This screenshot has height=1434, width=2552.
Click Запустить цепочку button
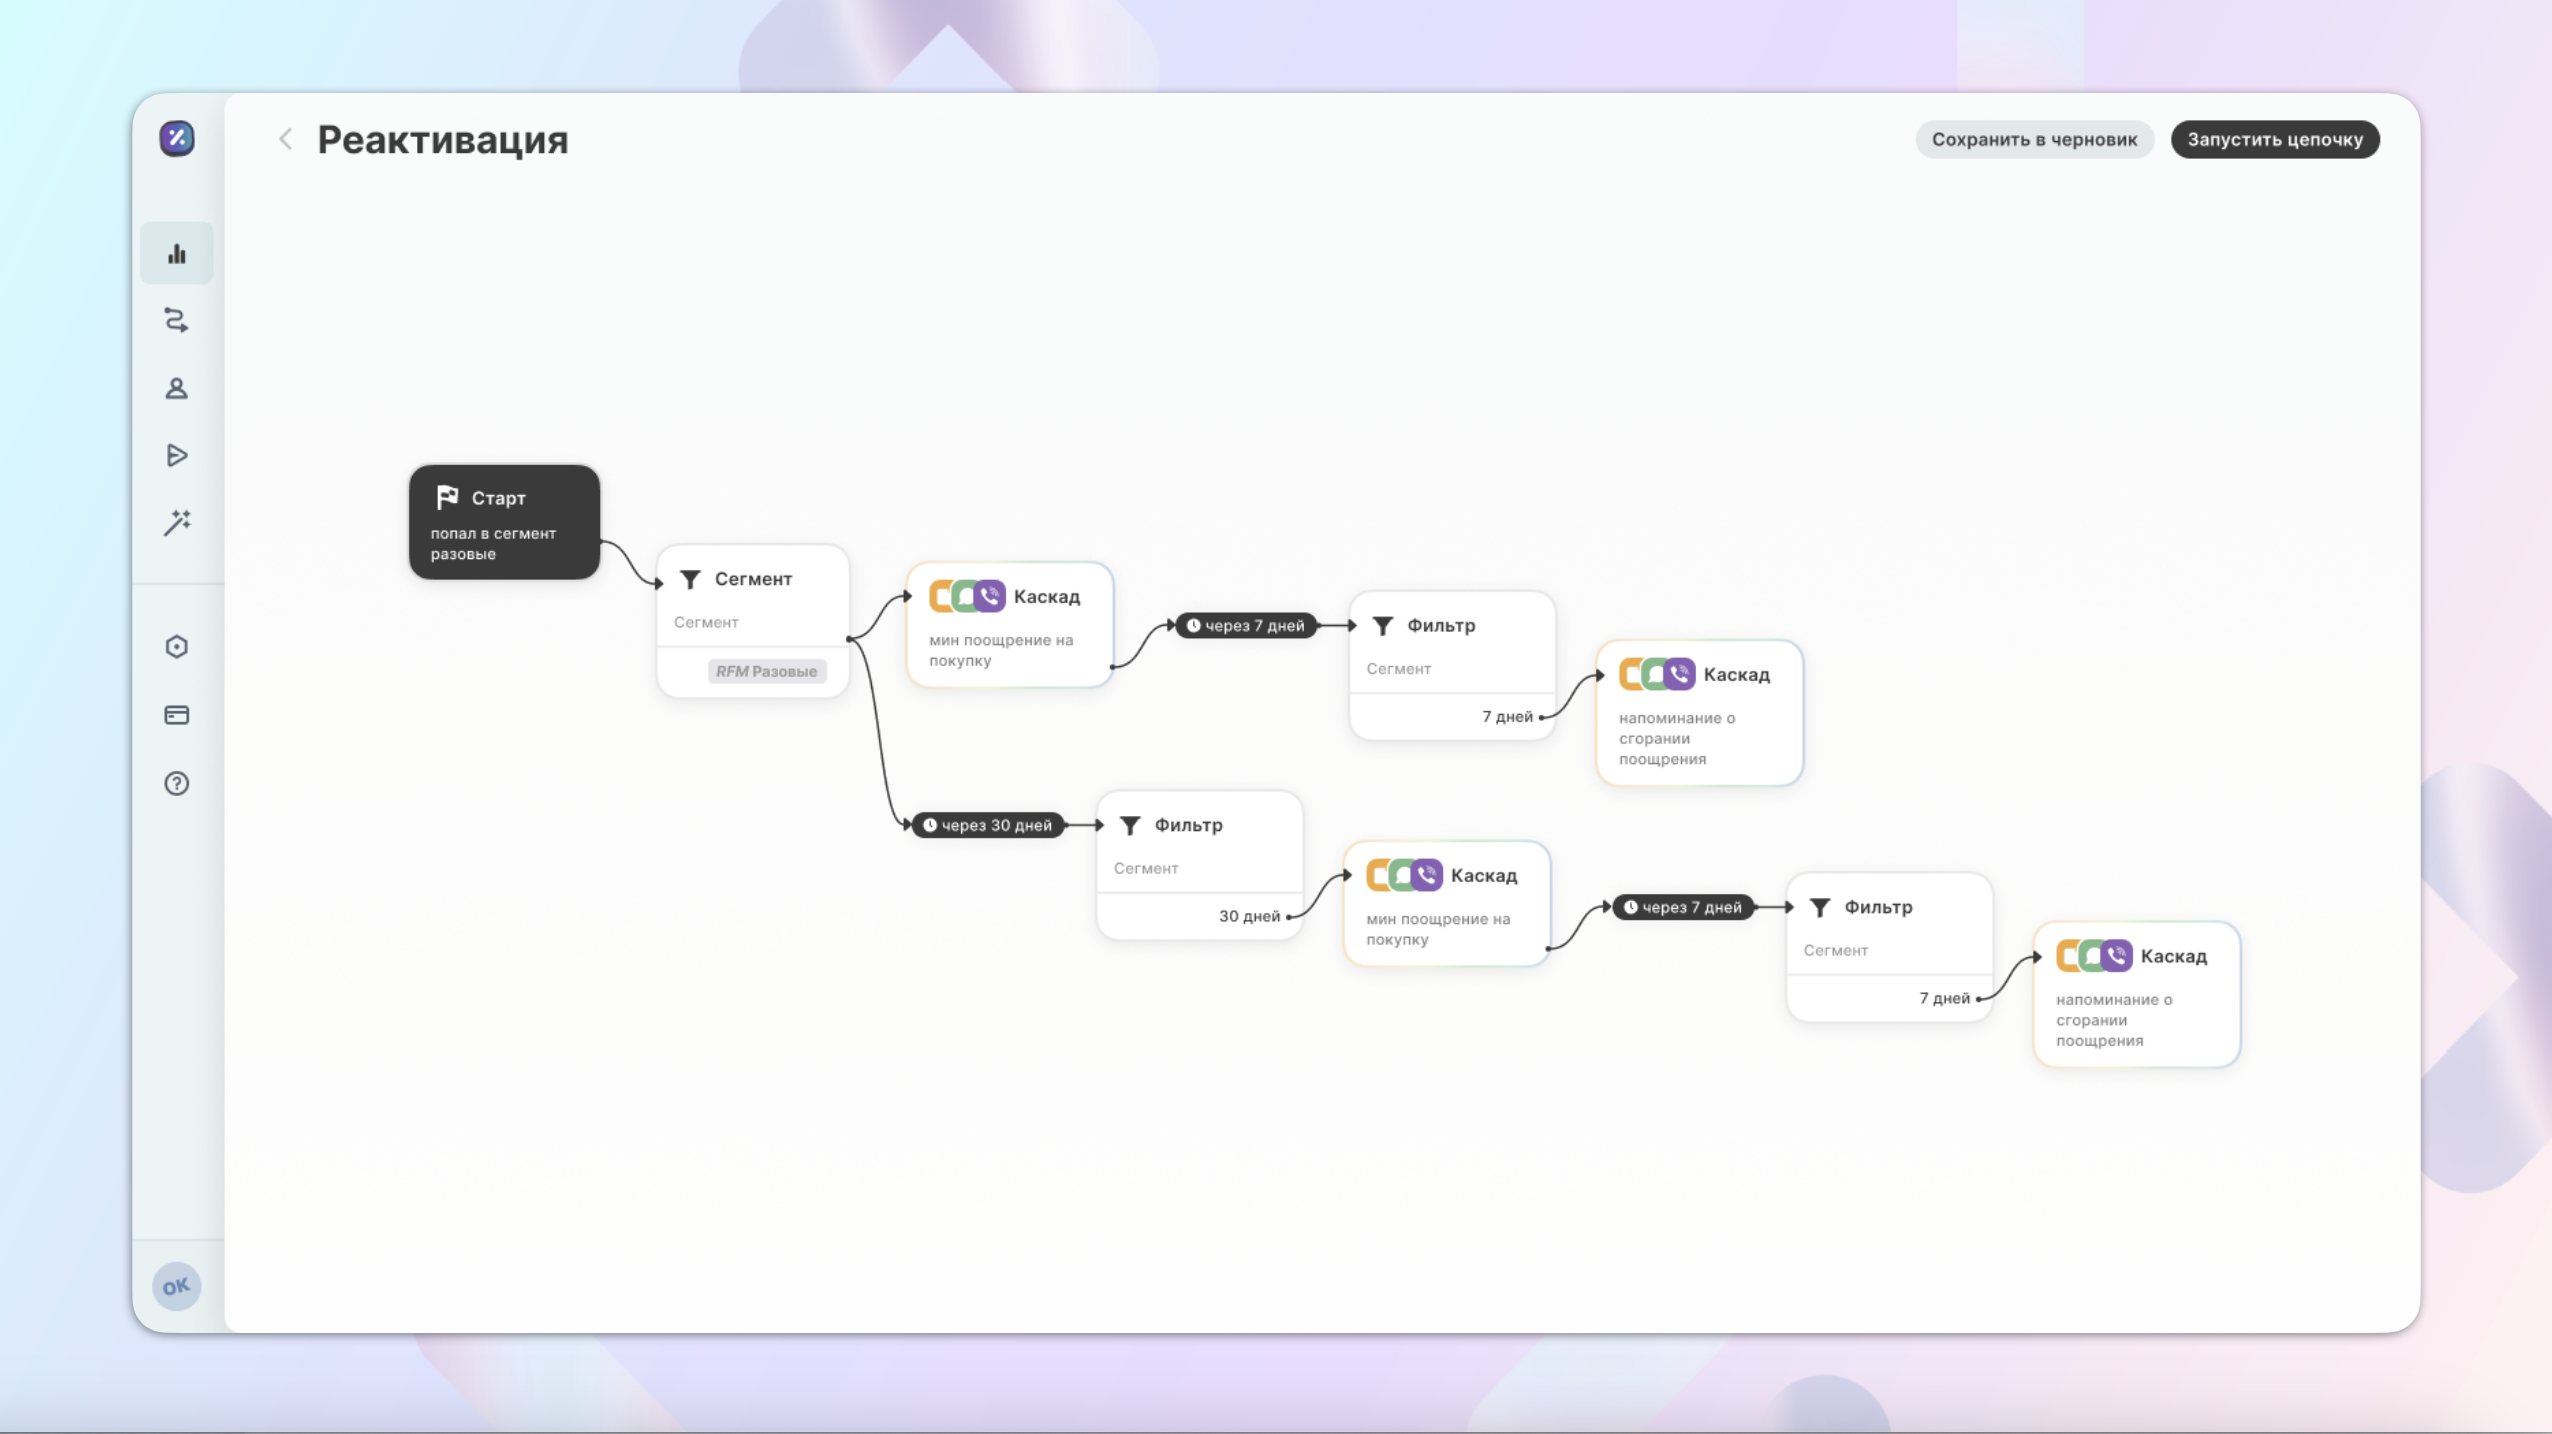click(2275, 139)
